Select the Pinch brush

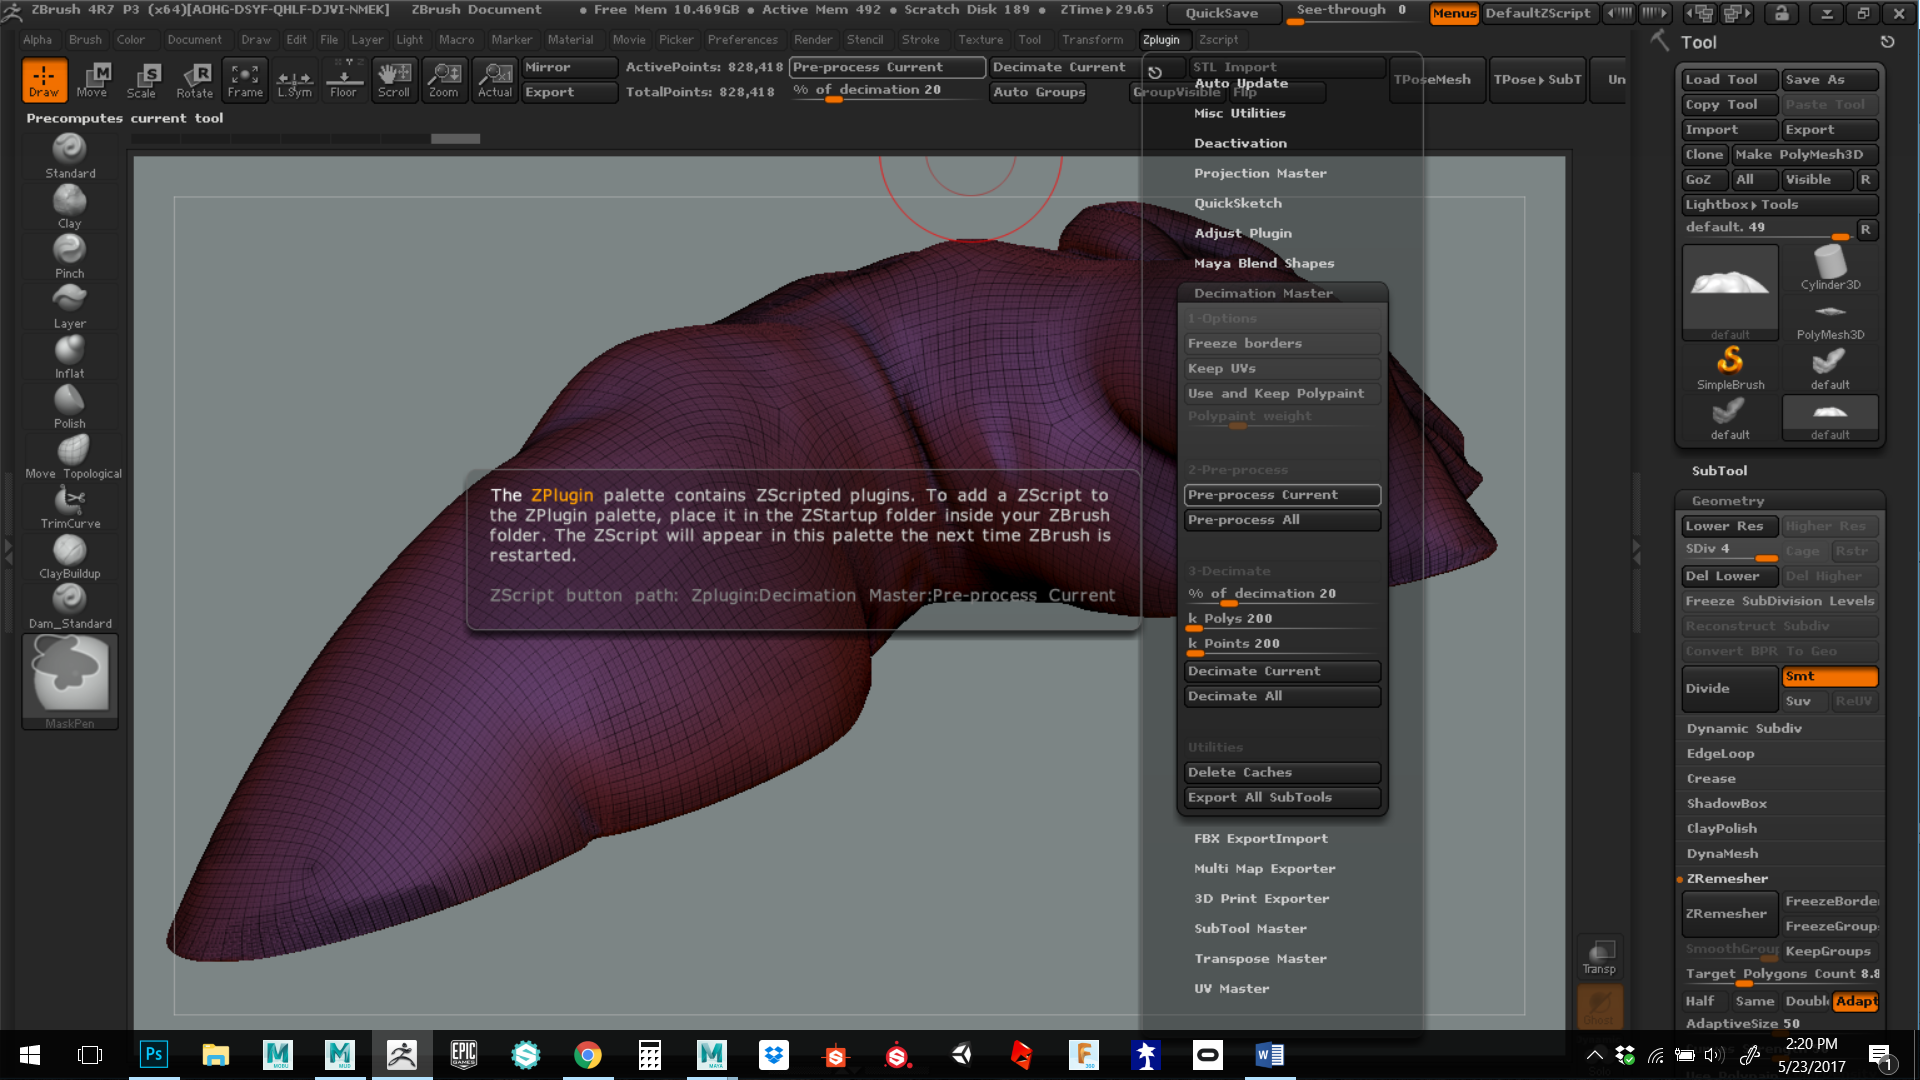click(70, 257)
